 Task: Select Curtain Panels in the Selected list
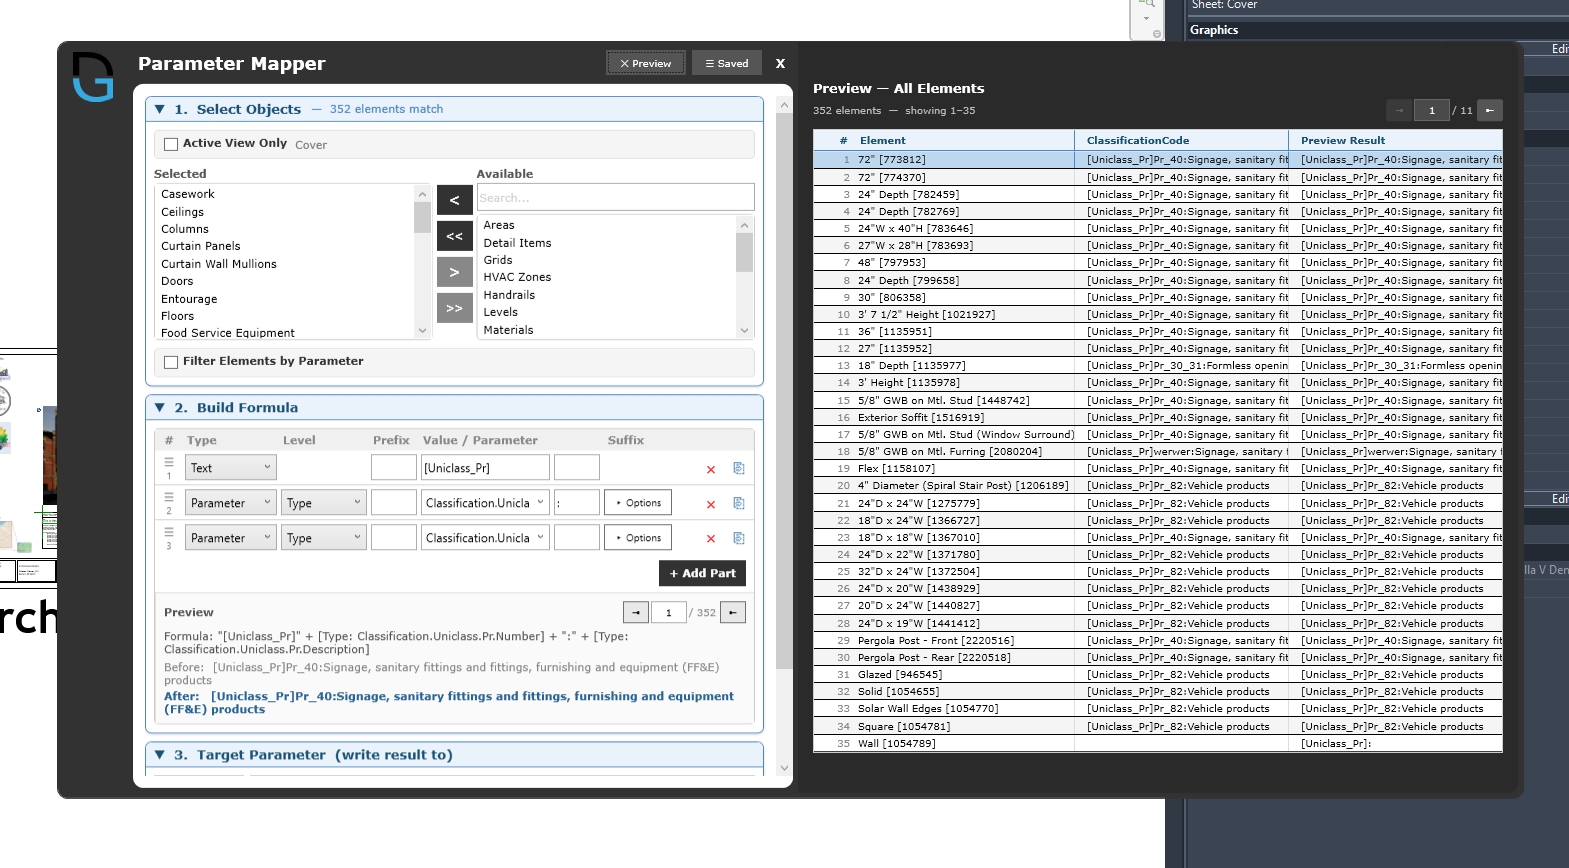pyautogui.click(x=201, y=246)
